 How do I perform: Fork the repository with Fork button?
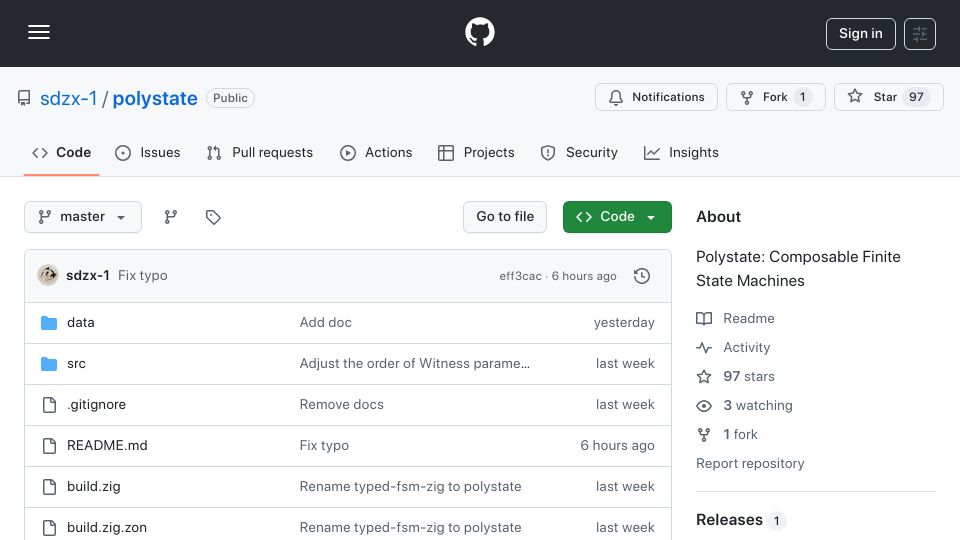(x=775, y=97)
